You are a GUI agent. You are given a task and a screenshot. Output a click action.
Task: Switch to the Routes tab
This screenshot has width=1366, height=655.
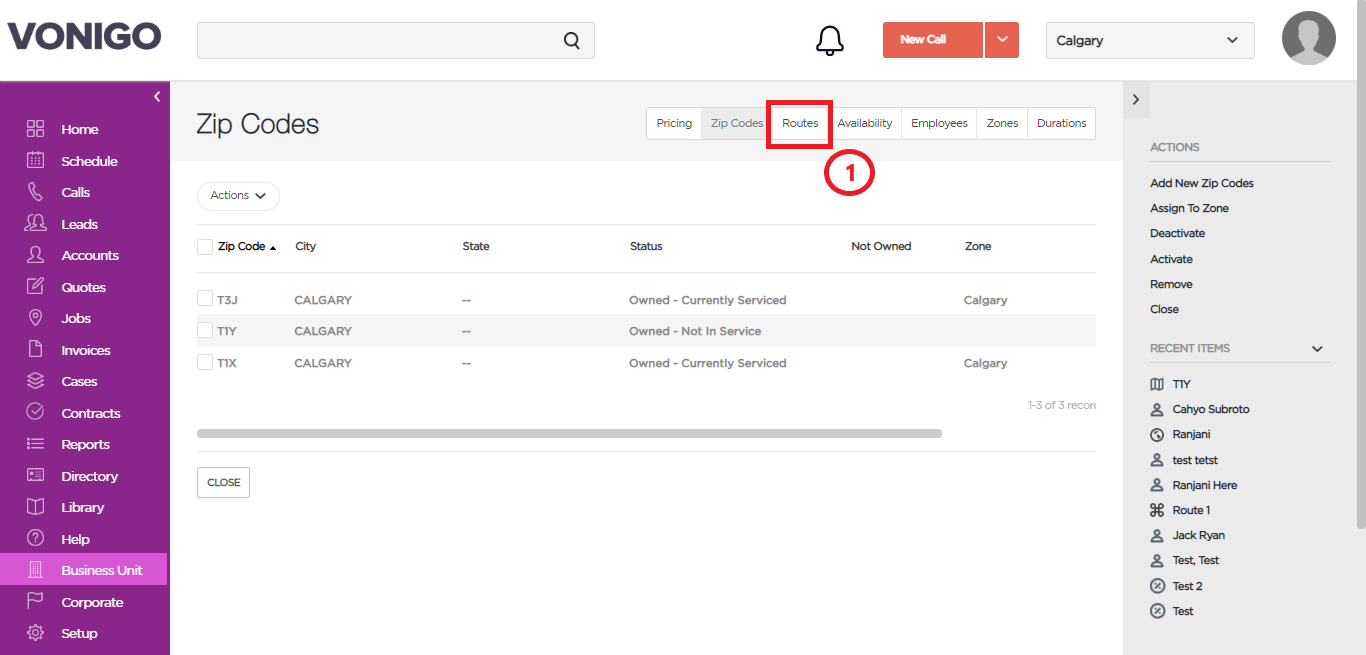coord(800,123)
